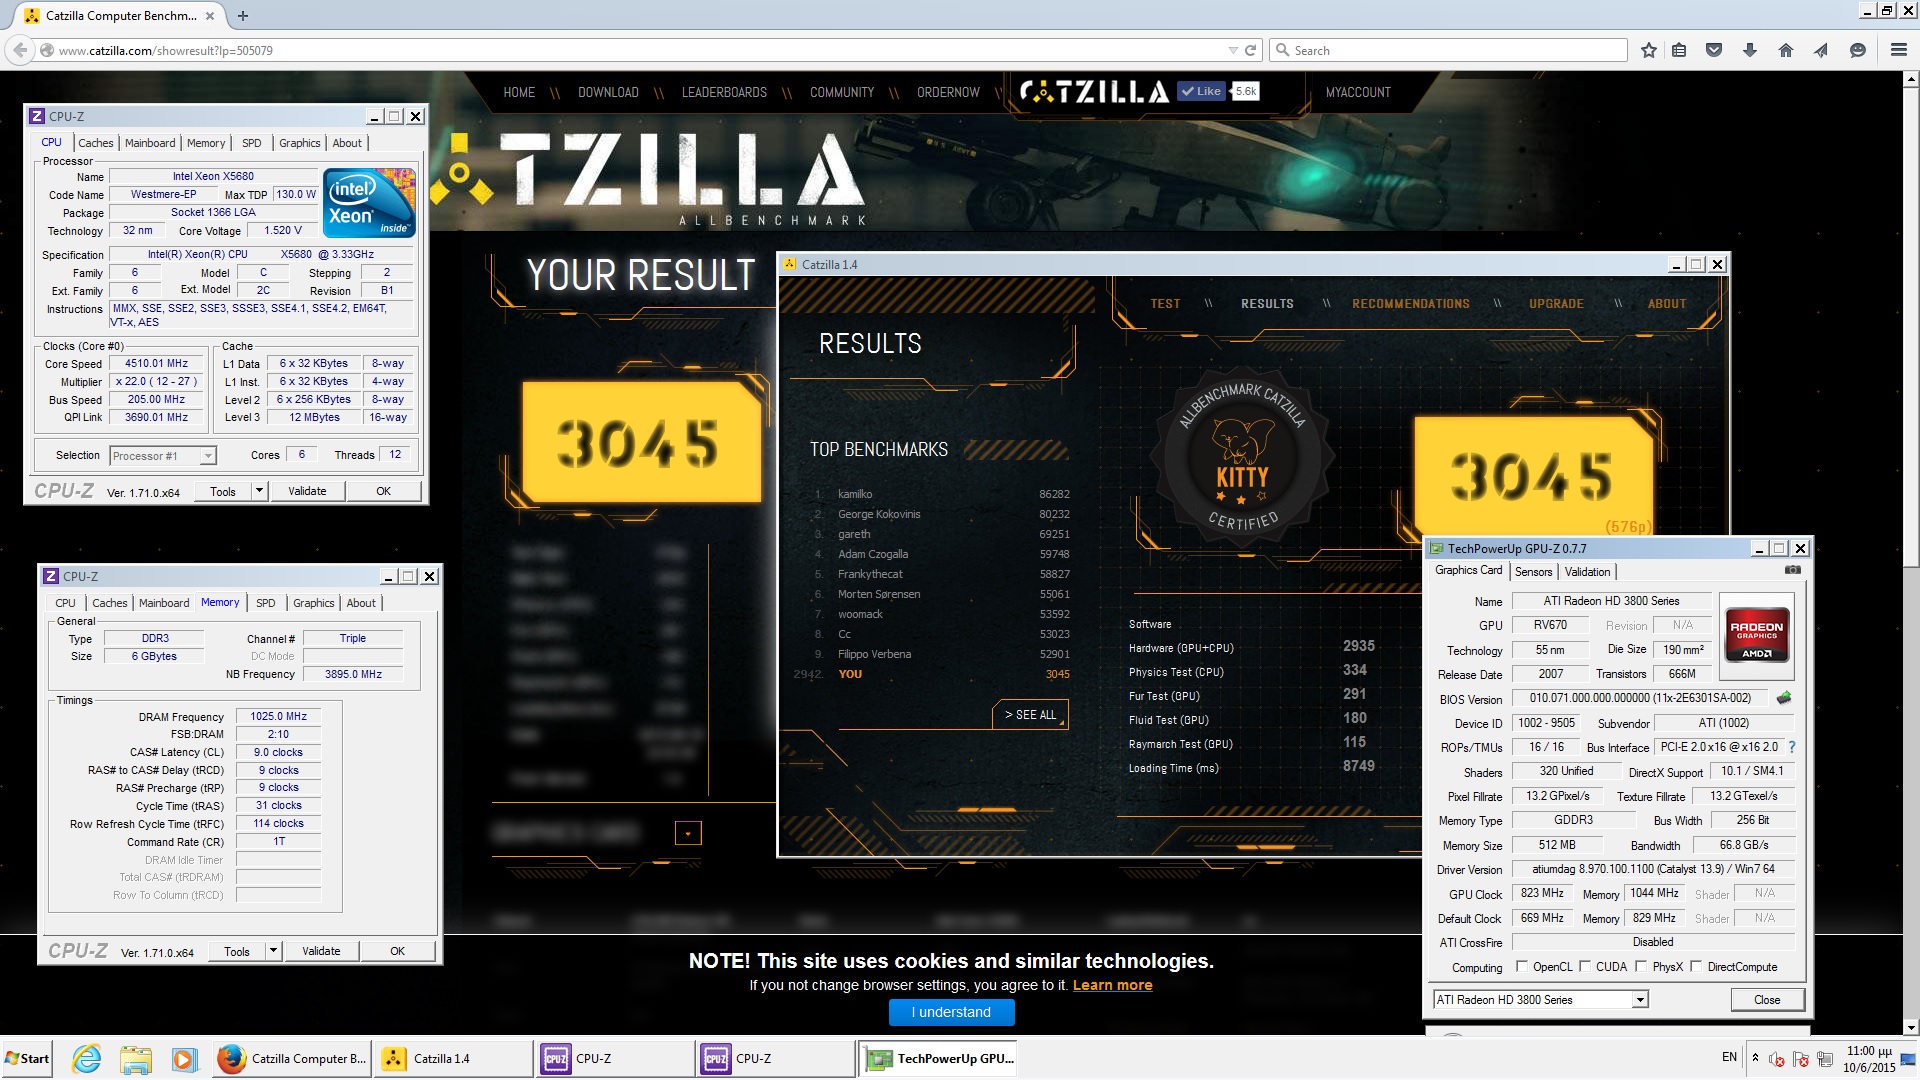Click the Facebook Like button in header
This screenshot has width=1920, height=1080.
point(1201,91)
